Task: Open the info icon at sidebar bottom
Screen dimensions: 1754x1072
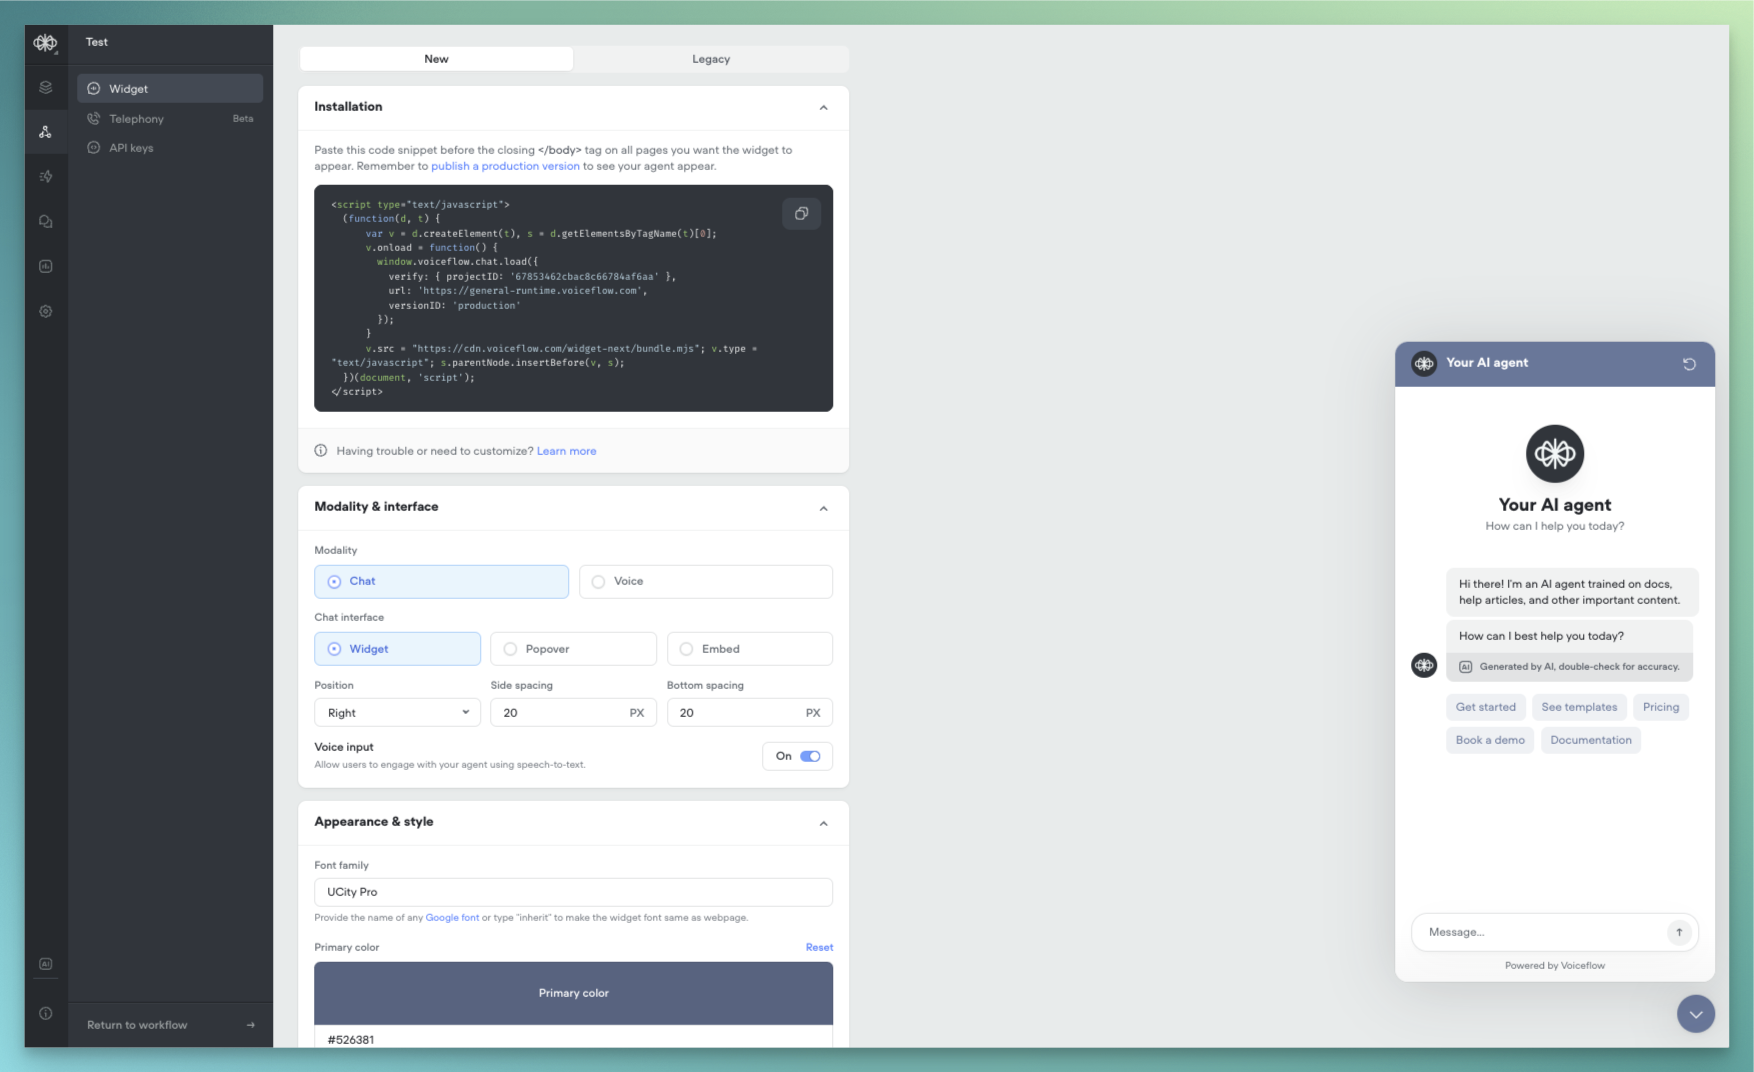Action: 45,1013
